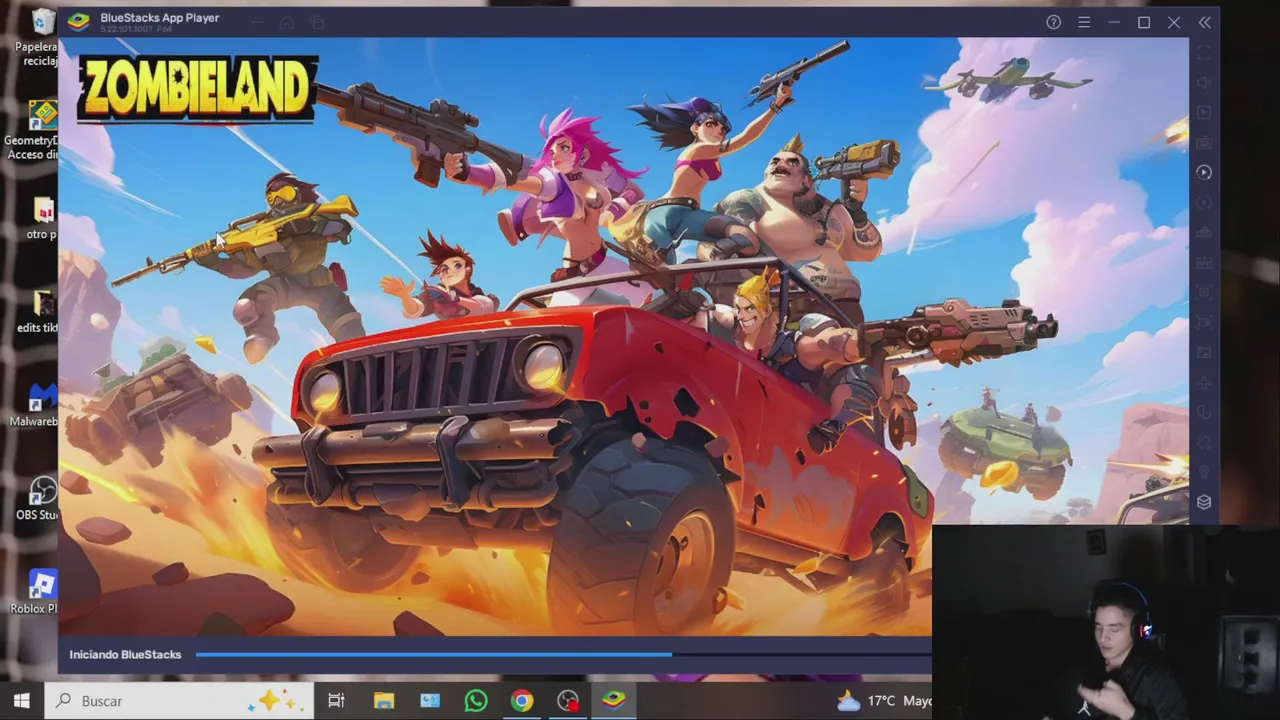Click the rotate screen icon in sidebar

[1204, 412]
